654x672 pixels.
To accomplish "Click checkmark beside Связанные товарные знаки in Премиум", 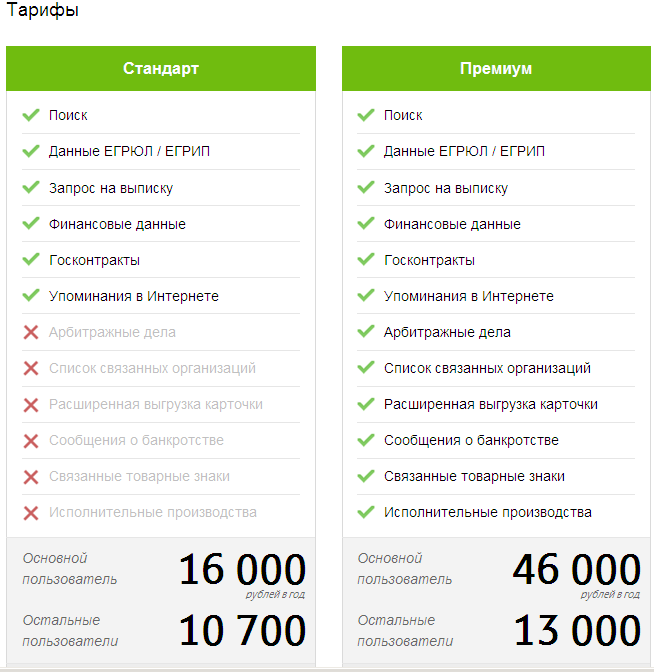I will point(366,476).
